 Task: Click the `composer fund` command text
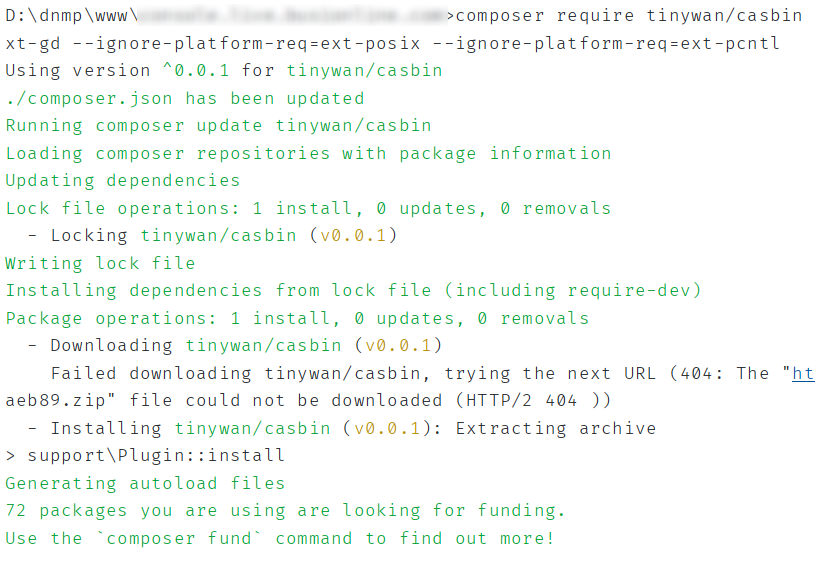coord(179,539)
